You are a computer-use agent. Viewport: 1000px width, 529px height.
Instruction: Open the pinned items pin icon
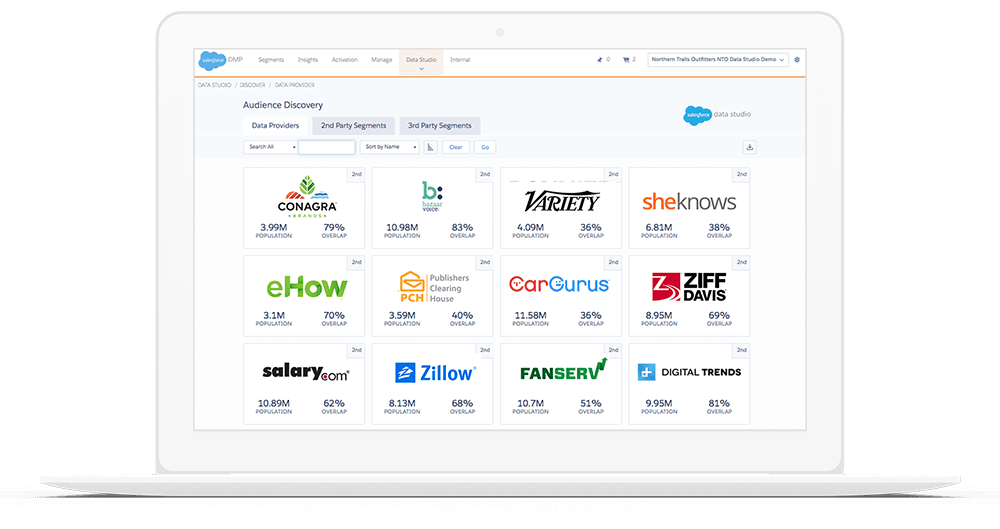pyautogui.click(x=599, y=60)
